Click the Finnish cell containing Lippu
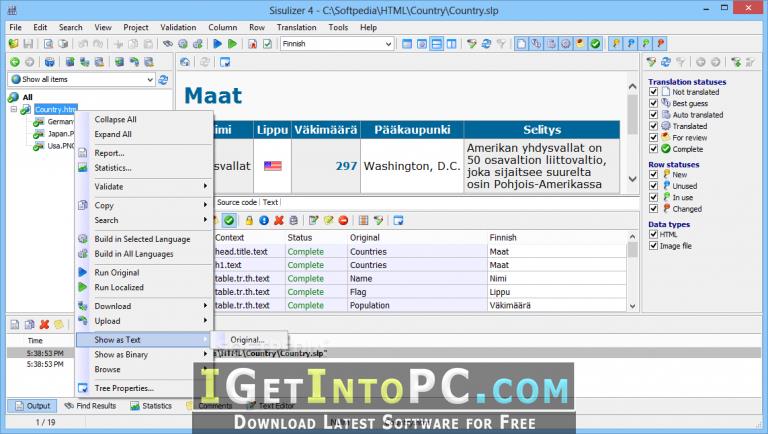This screenshot has height=434, width=768. coord(557,292)
